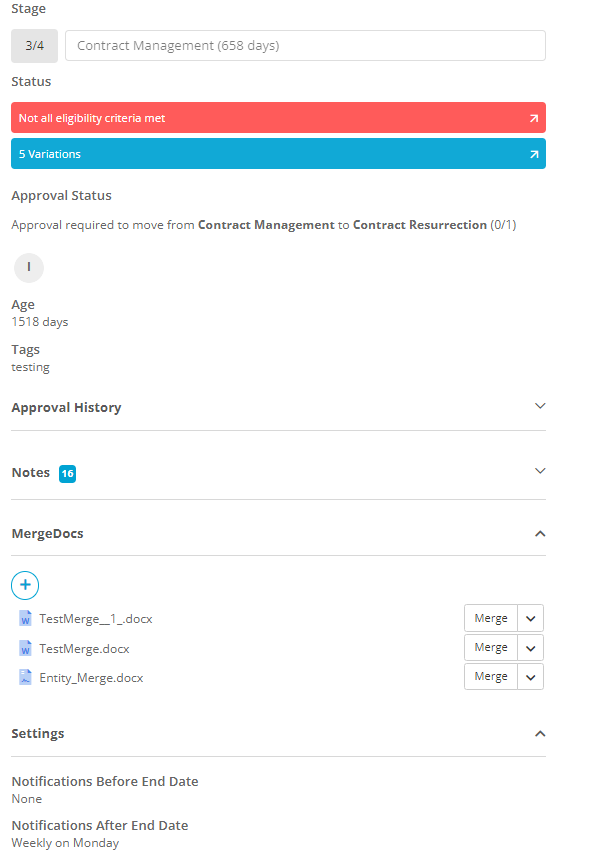Expand the Notes section
589x862 pixels.
pyautogui.click(x=540, y=470)
